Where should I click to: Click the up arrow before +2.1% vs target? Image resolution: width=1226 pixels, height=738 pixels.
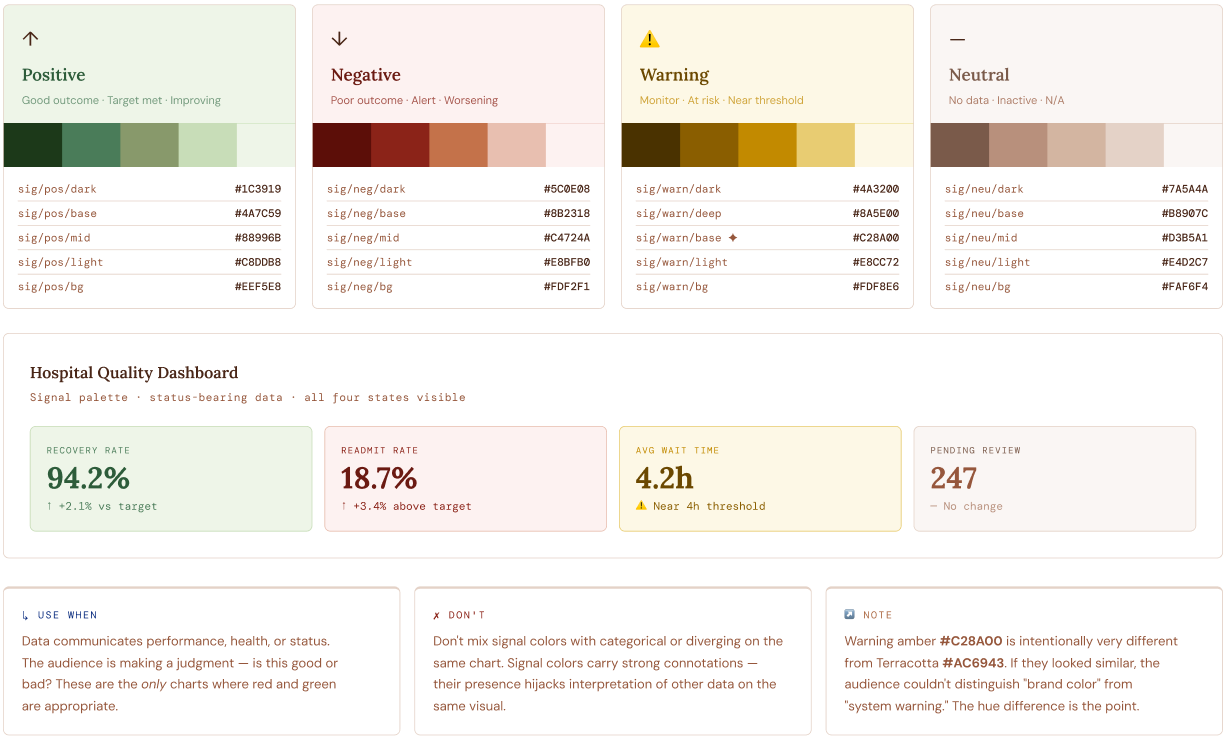[x=49, y=506]
